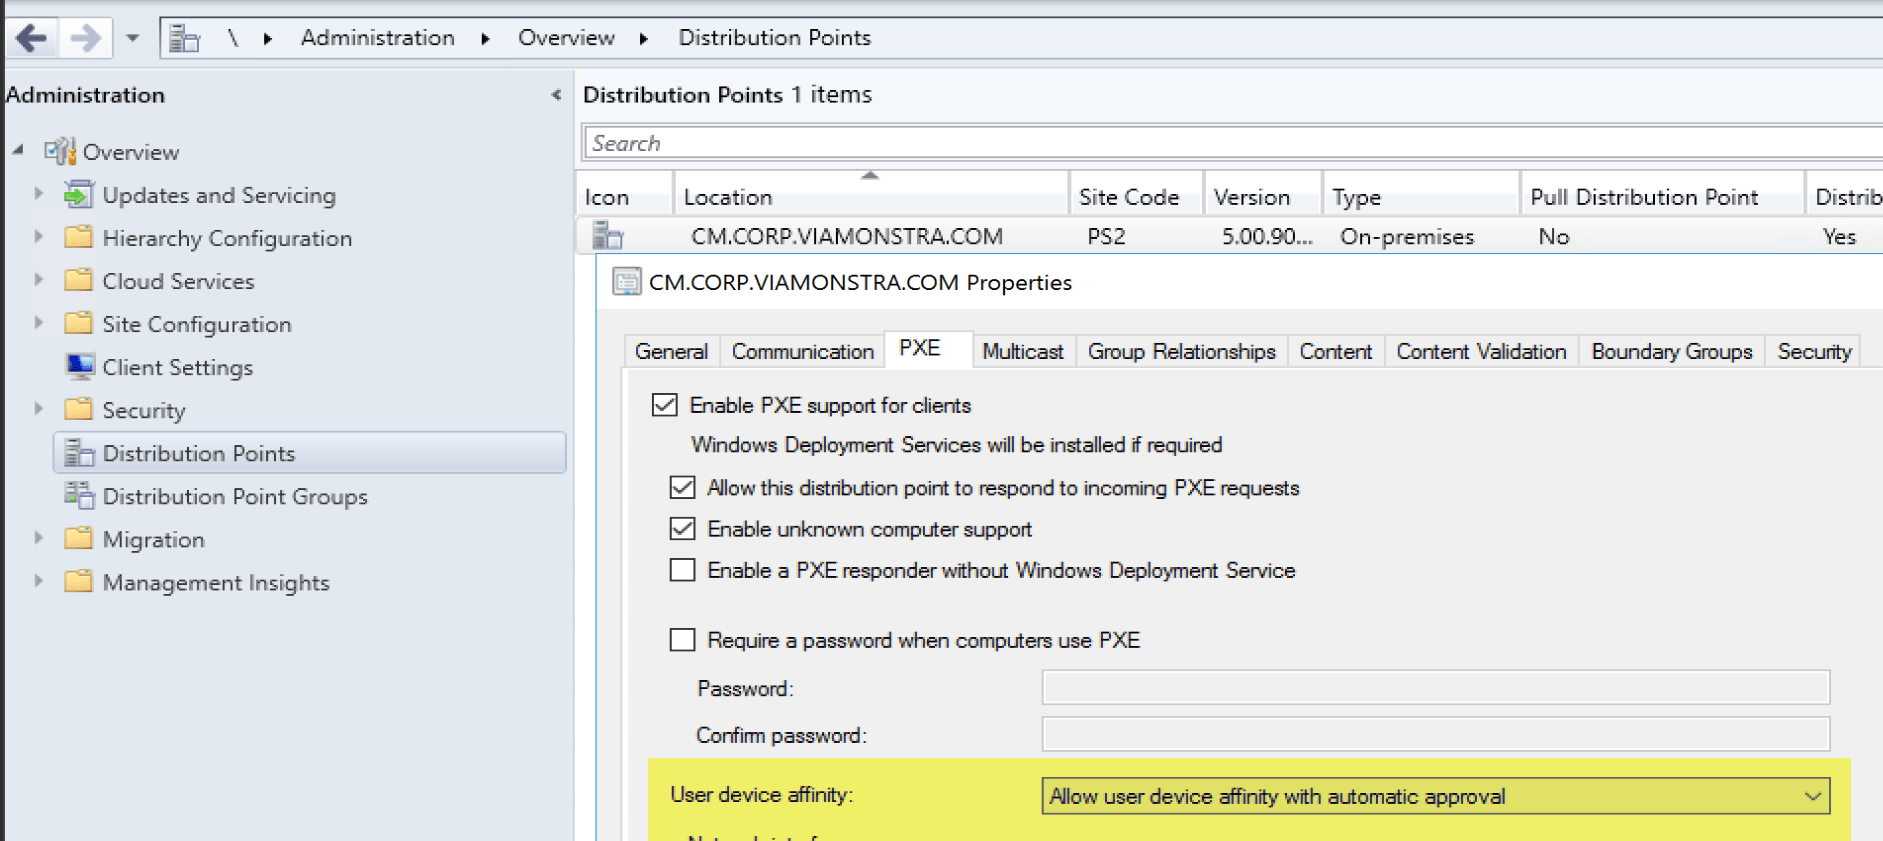Collapse the Administration navigation pane

556,95
